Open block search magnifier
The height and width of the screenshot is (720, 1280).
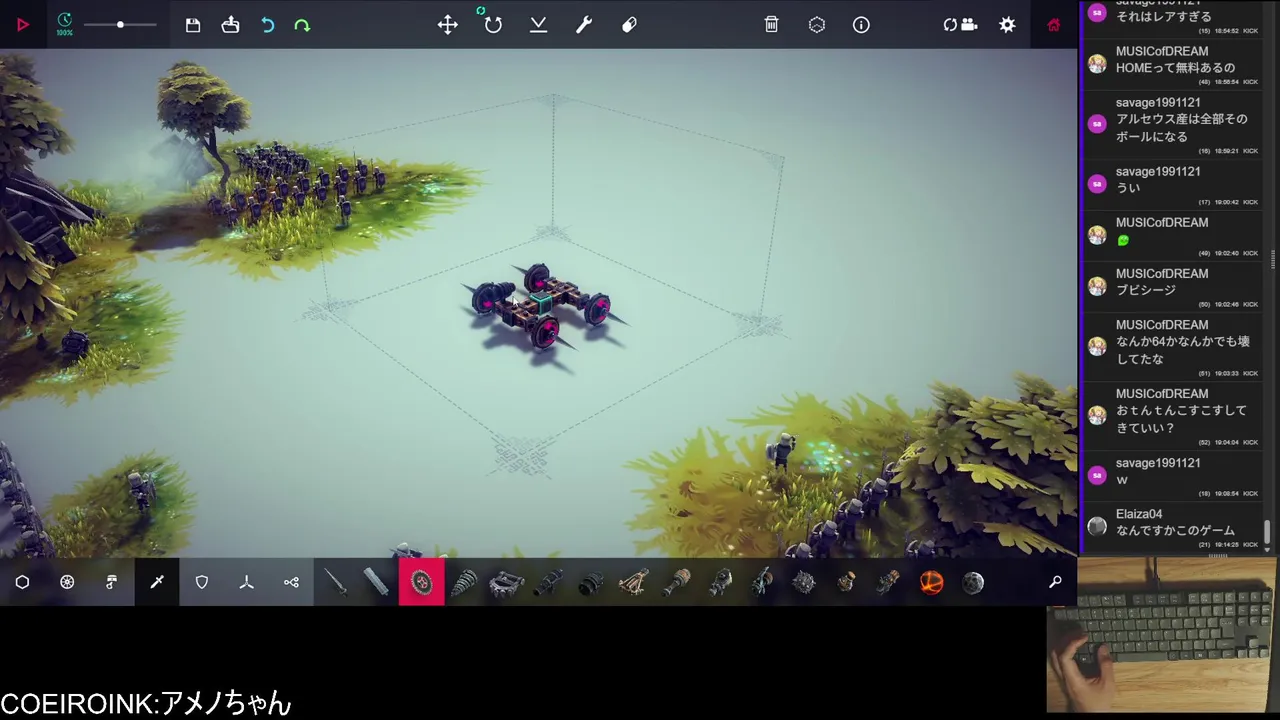tap(1055, 582)
